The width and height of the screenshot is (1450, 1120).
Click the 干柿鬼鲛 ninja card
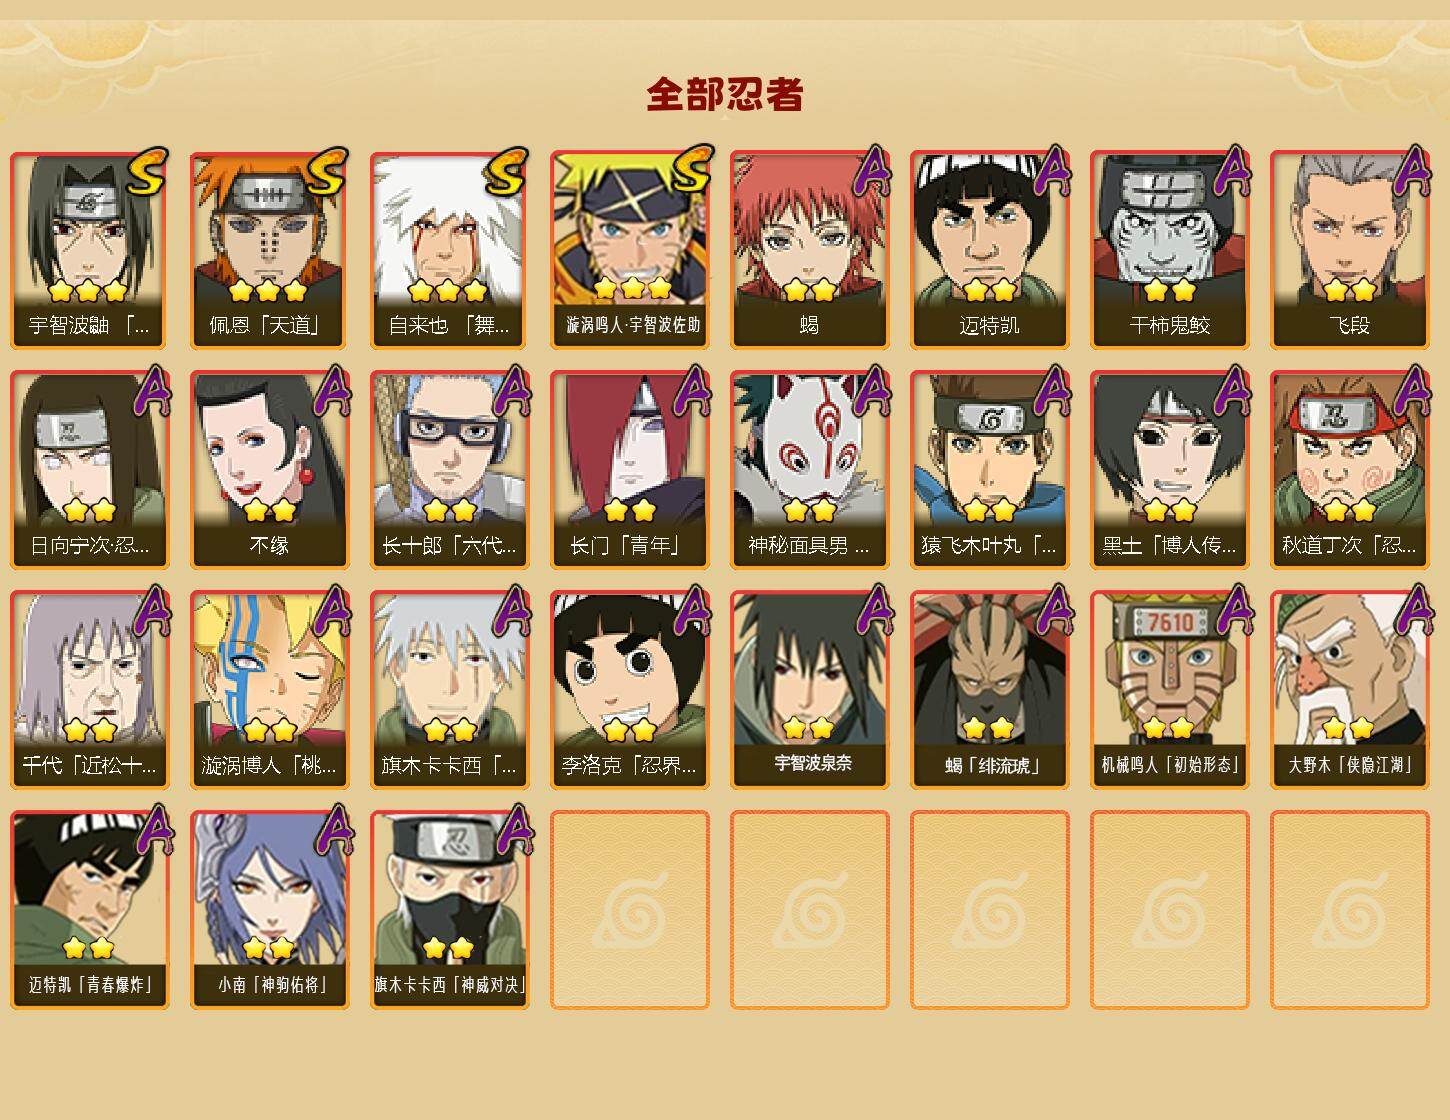pyautogui.click(x=1169, y=250)
